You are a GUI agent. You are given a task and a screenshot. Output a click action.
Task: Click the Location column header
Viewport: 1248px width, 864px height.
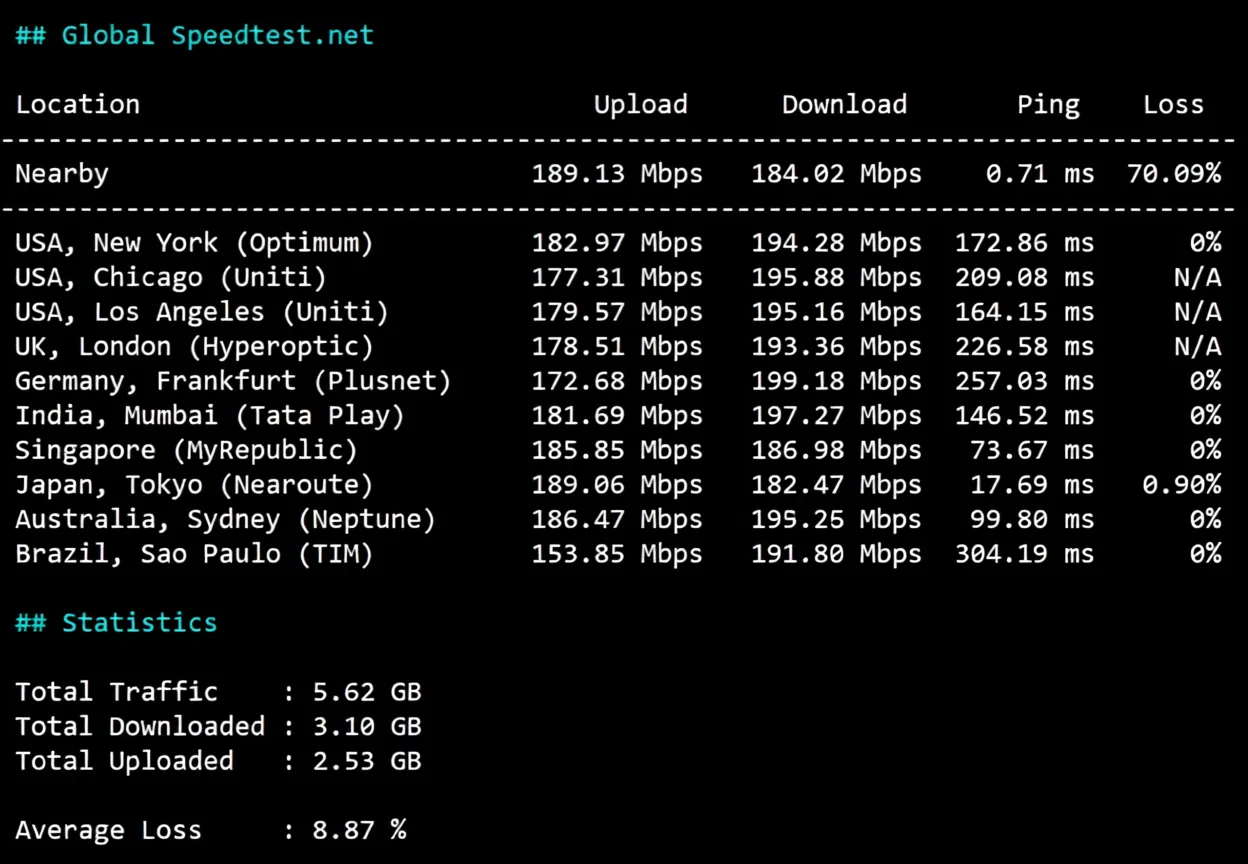[x=77, y=105]
